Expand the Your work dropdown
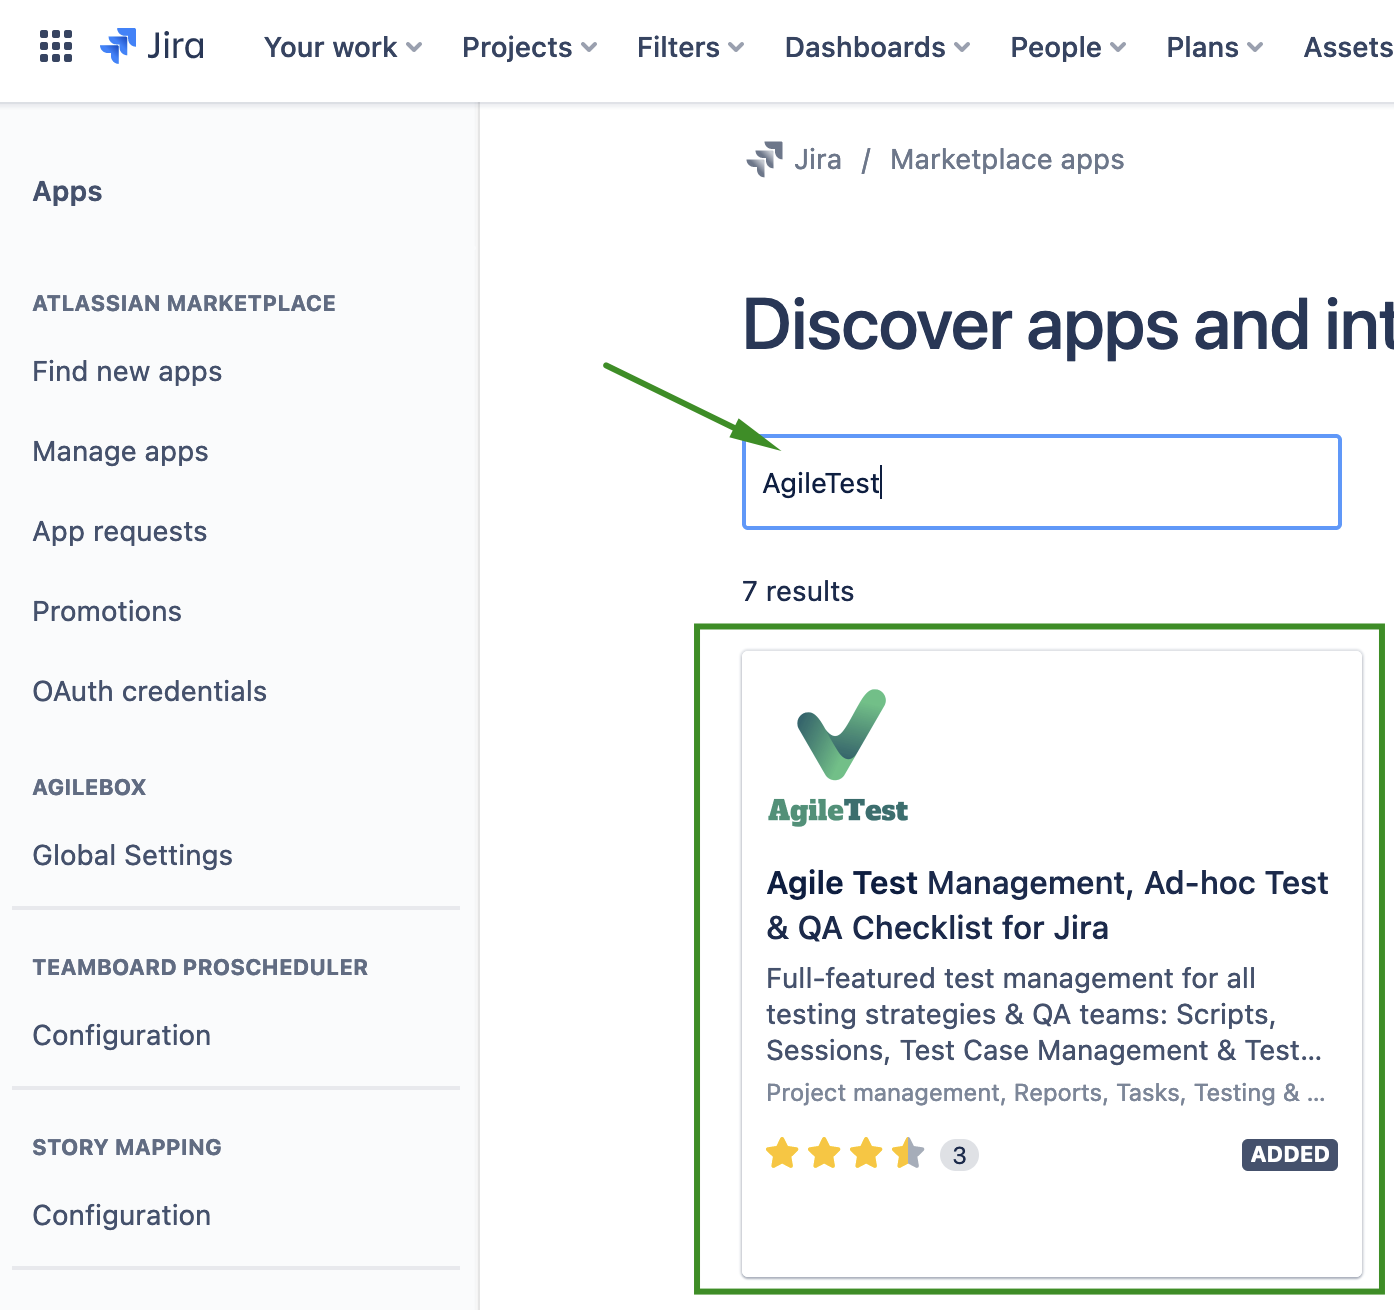1394x1310 pixels. click(x=343, y=47)
